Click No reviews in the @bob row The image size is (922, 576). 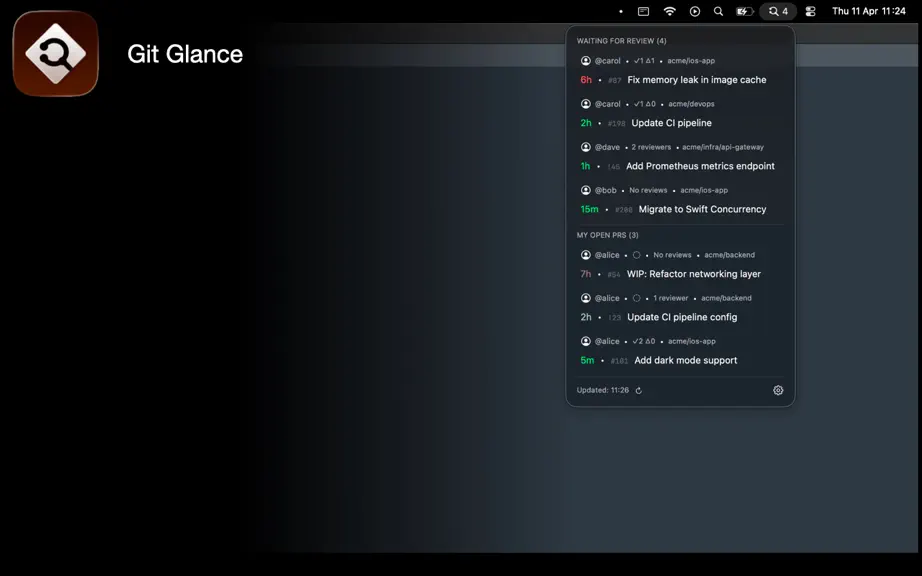coord(648,190)
